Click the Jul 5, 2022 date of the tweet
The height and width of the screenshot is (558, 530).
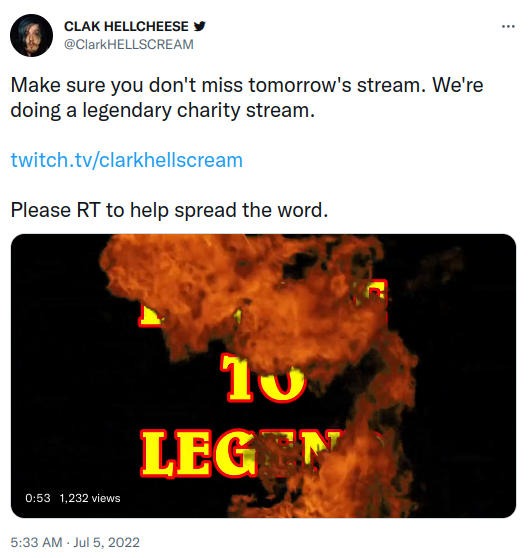point(106,542)
